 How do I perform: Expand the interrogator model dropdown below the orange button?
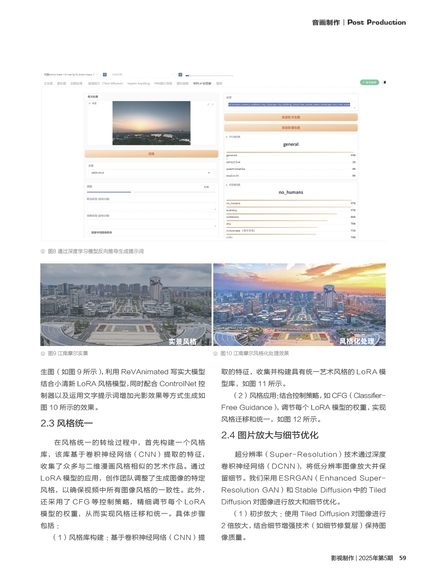point(151,172)
